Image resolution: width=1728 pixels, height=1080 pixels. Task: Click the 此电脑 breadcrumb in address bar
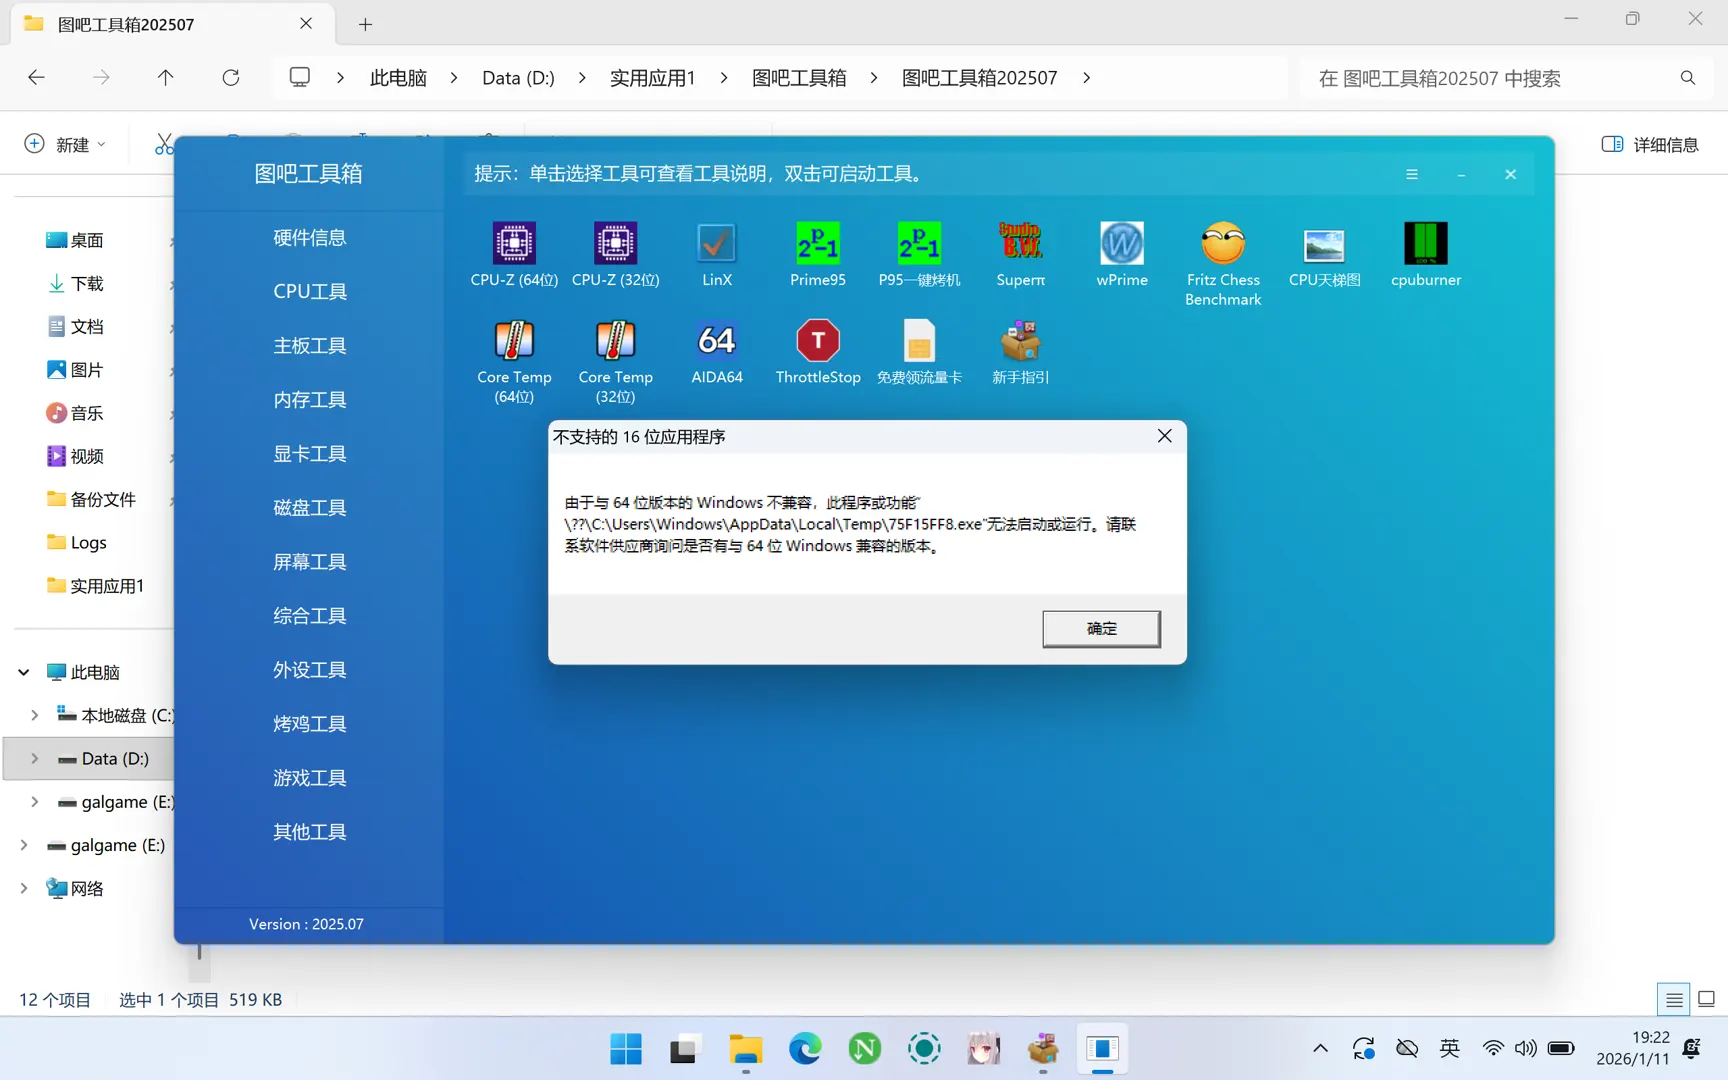point(398,78)
